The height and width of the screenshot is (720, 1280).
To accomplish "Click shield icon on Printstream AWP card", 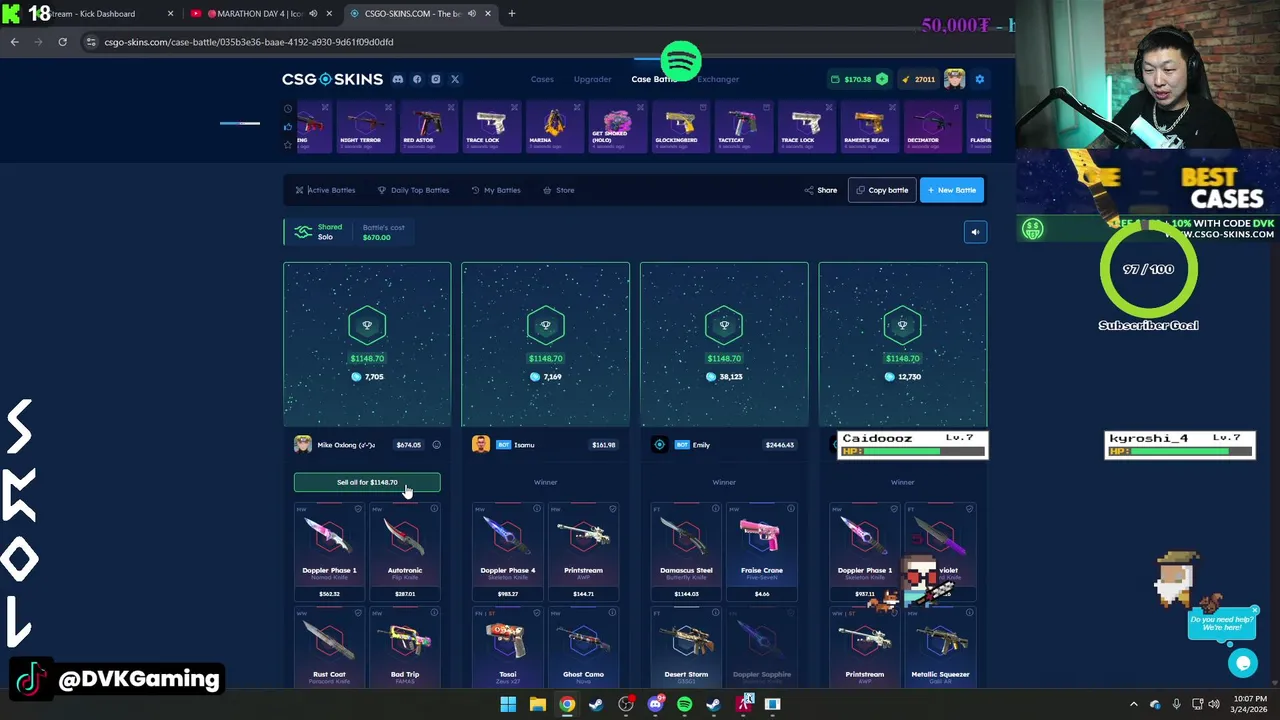I will click(x=612, y=509).
